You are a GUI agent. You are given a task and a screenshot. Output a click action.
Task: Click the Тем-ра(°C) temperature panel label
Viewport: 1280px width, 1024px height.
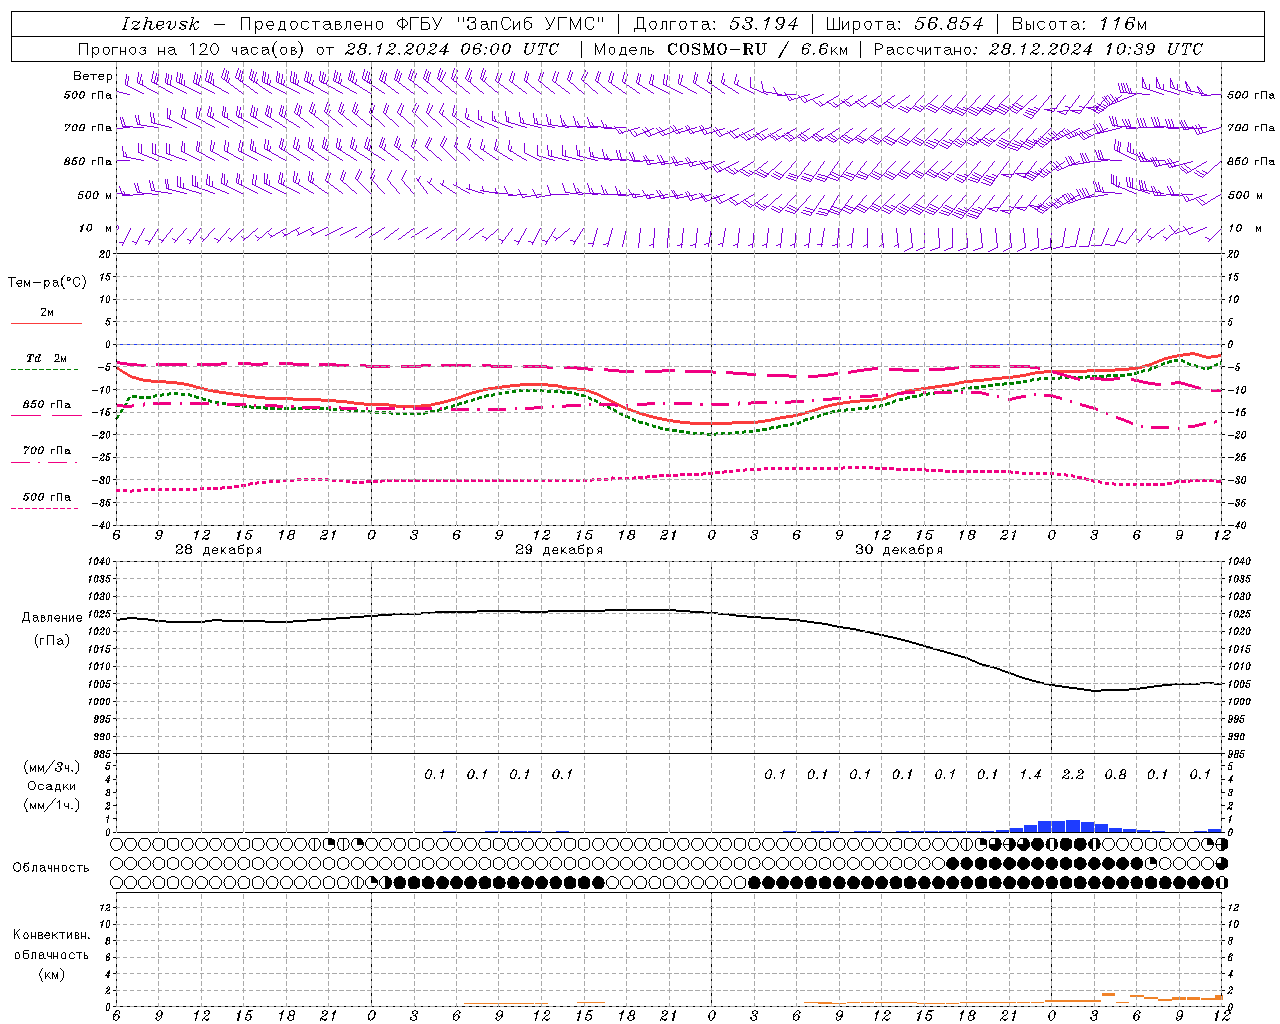coord(47,283)
